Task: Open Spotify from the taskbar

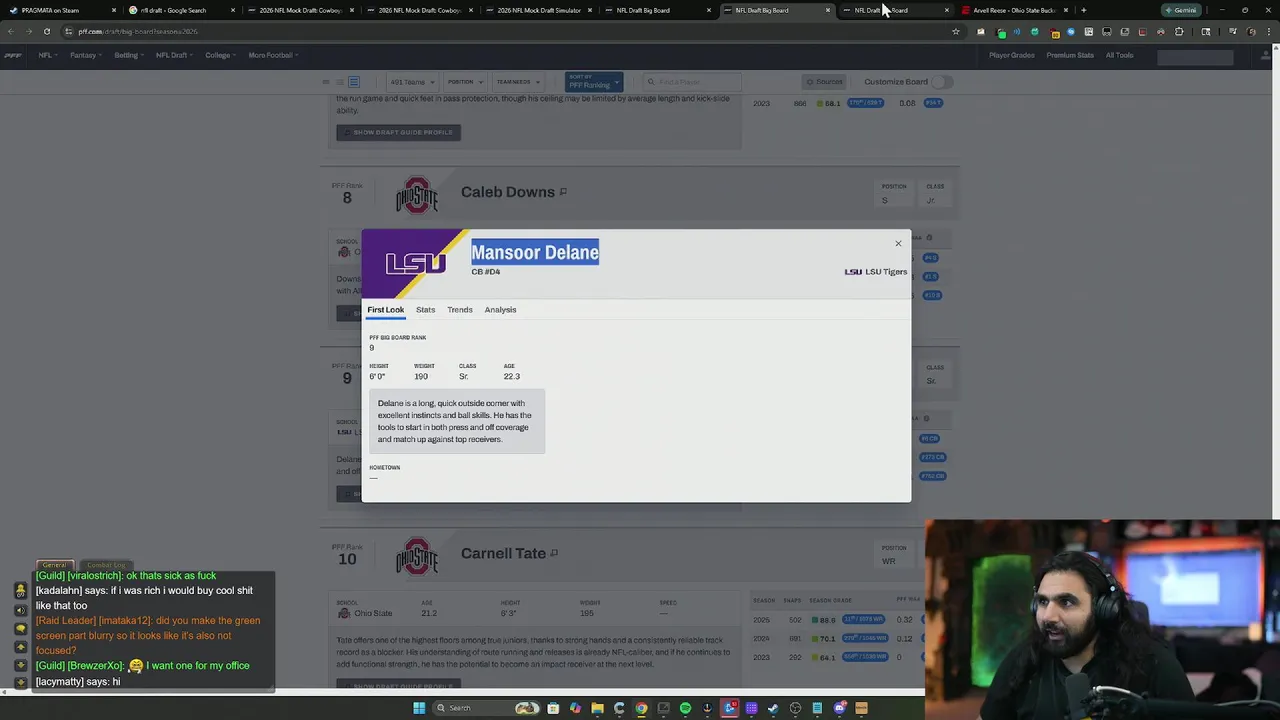Action: pyautogui.click(x=685, y=708)
